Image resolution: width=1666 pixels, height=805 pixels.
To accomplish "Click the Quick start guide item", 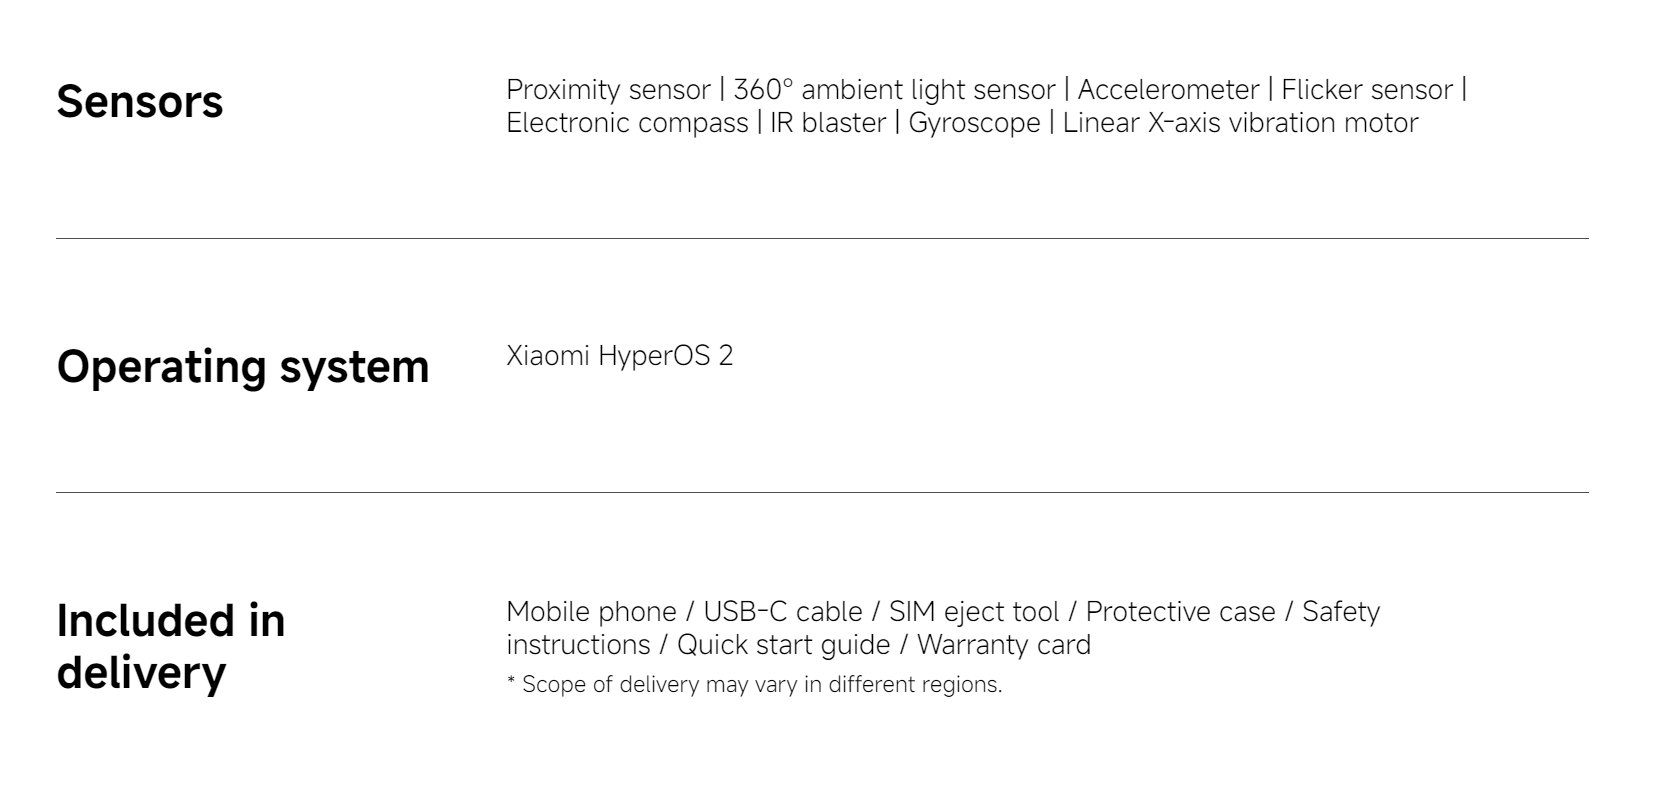I will pyautogui.click(x=784, y=645).
